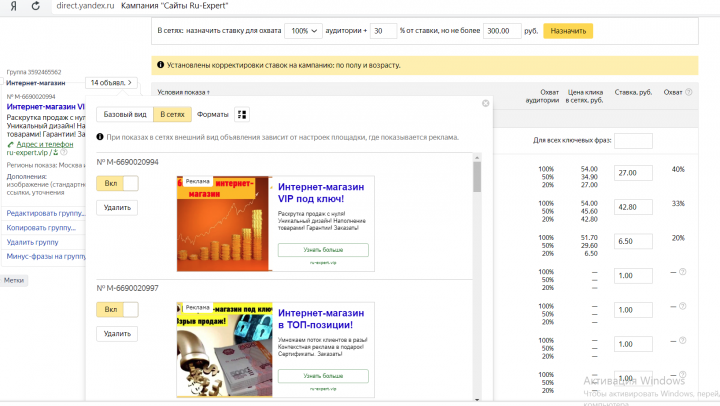Screen dimensions: 720x406
Task: Open the 100% audience coverage dropdown
Action: [303, 31]
